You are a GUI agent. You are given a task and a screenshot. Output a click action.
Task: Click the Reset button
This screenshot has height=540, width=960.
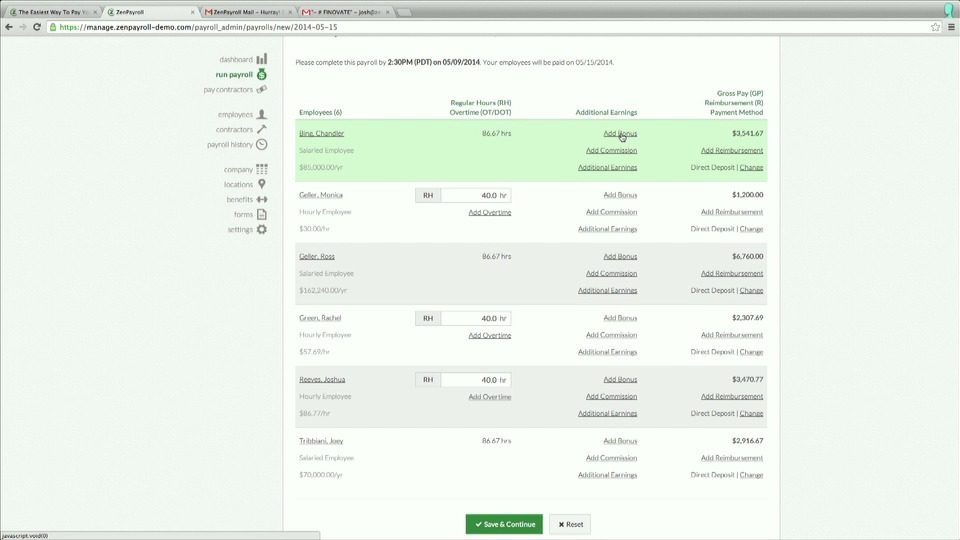coord(570,524)
